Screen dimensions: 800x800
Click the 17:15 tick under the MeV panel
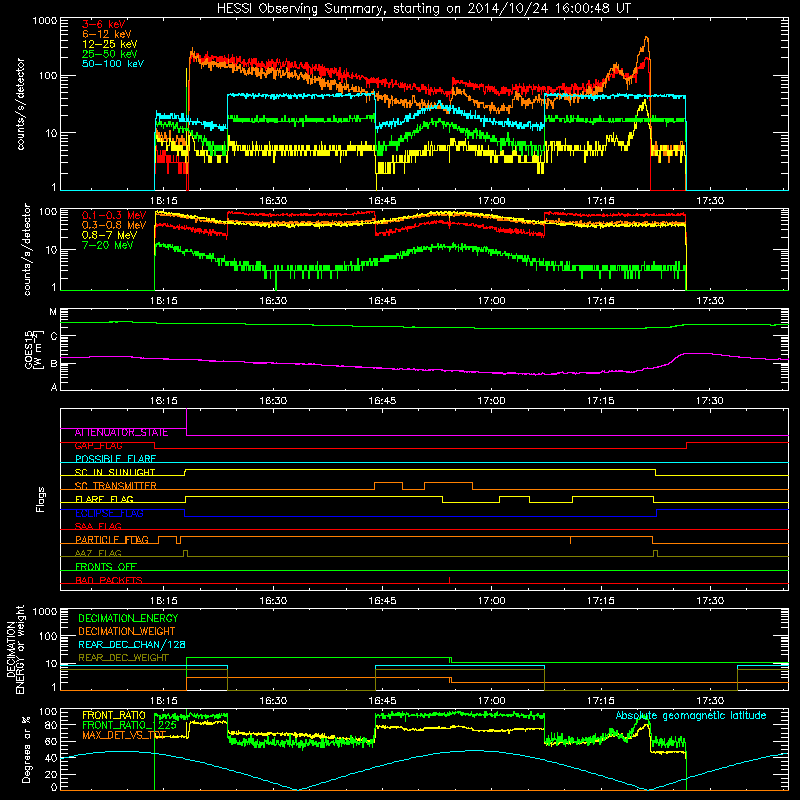pyautogui.click(x=601, y=301)
